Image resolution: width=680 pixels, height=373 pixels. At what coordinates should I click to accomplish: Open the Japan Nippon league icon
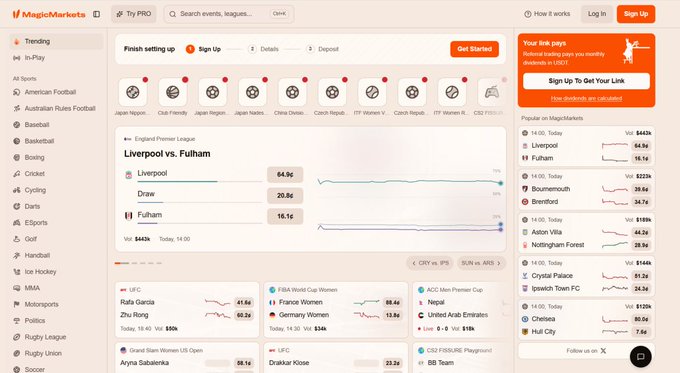click(x=133, y=92)
